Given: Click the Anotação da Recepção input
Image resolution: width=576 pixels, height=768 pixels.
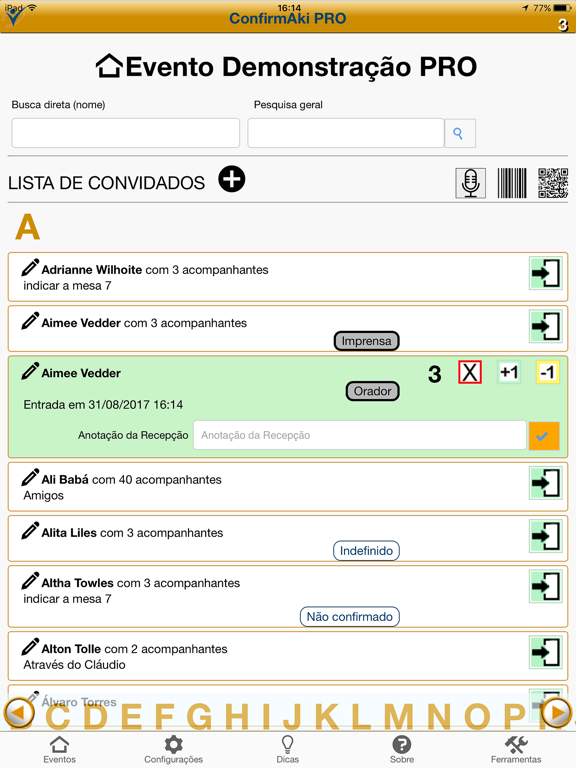Looking at the screenshot, I should point(360,435).
